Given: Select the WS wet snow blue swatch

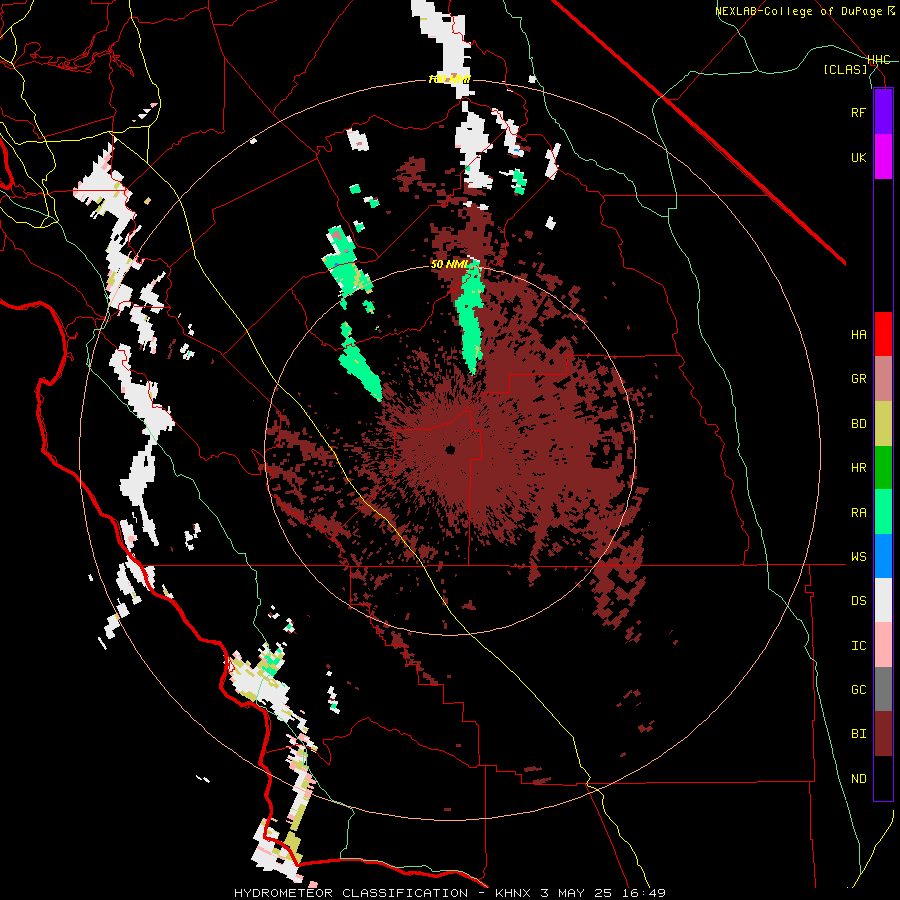Looking at the screenshot, I should [883, 556].
